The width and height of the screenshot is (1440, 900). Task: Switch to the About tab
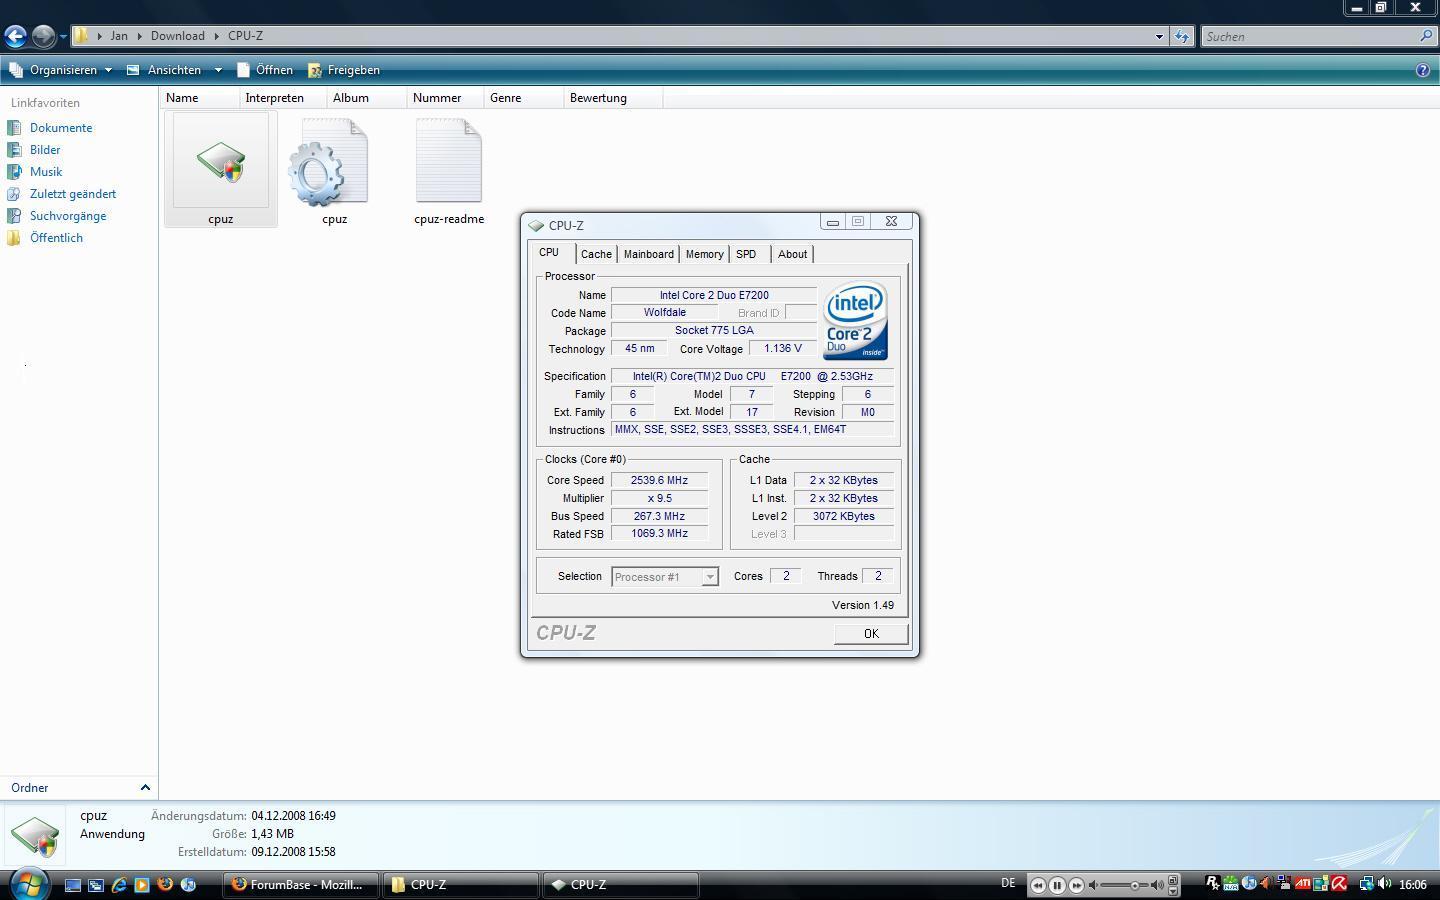(x=793, y=254)
